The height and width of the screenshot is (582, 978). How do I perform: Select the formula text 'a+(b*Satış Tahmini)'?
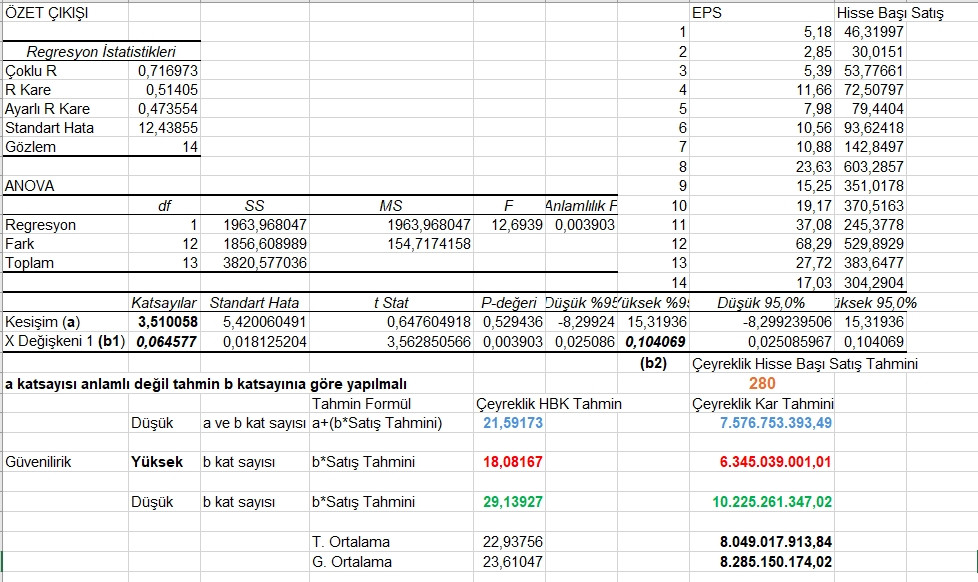(x=377, y=423)
